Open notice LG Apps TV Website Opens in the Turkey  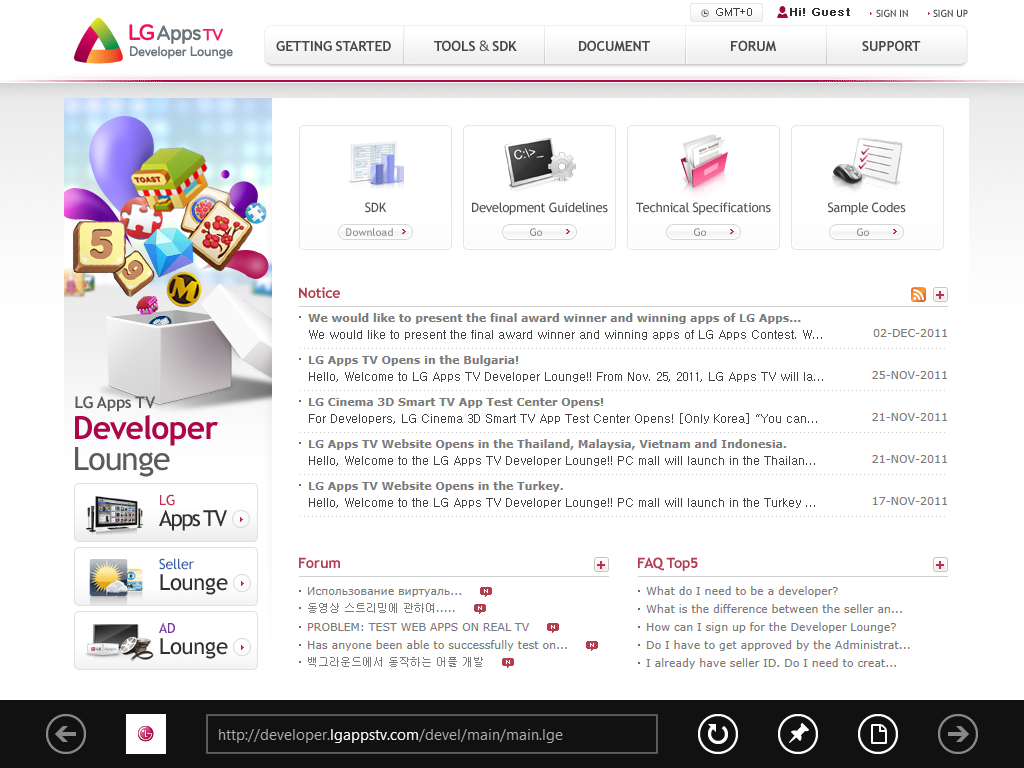click(436, 486)
